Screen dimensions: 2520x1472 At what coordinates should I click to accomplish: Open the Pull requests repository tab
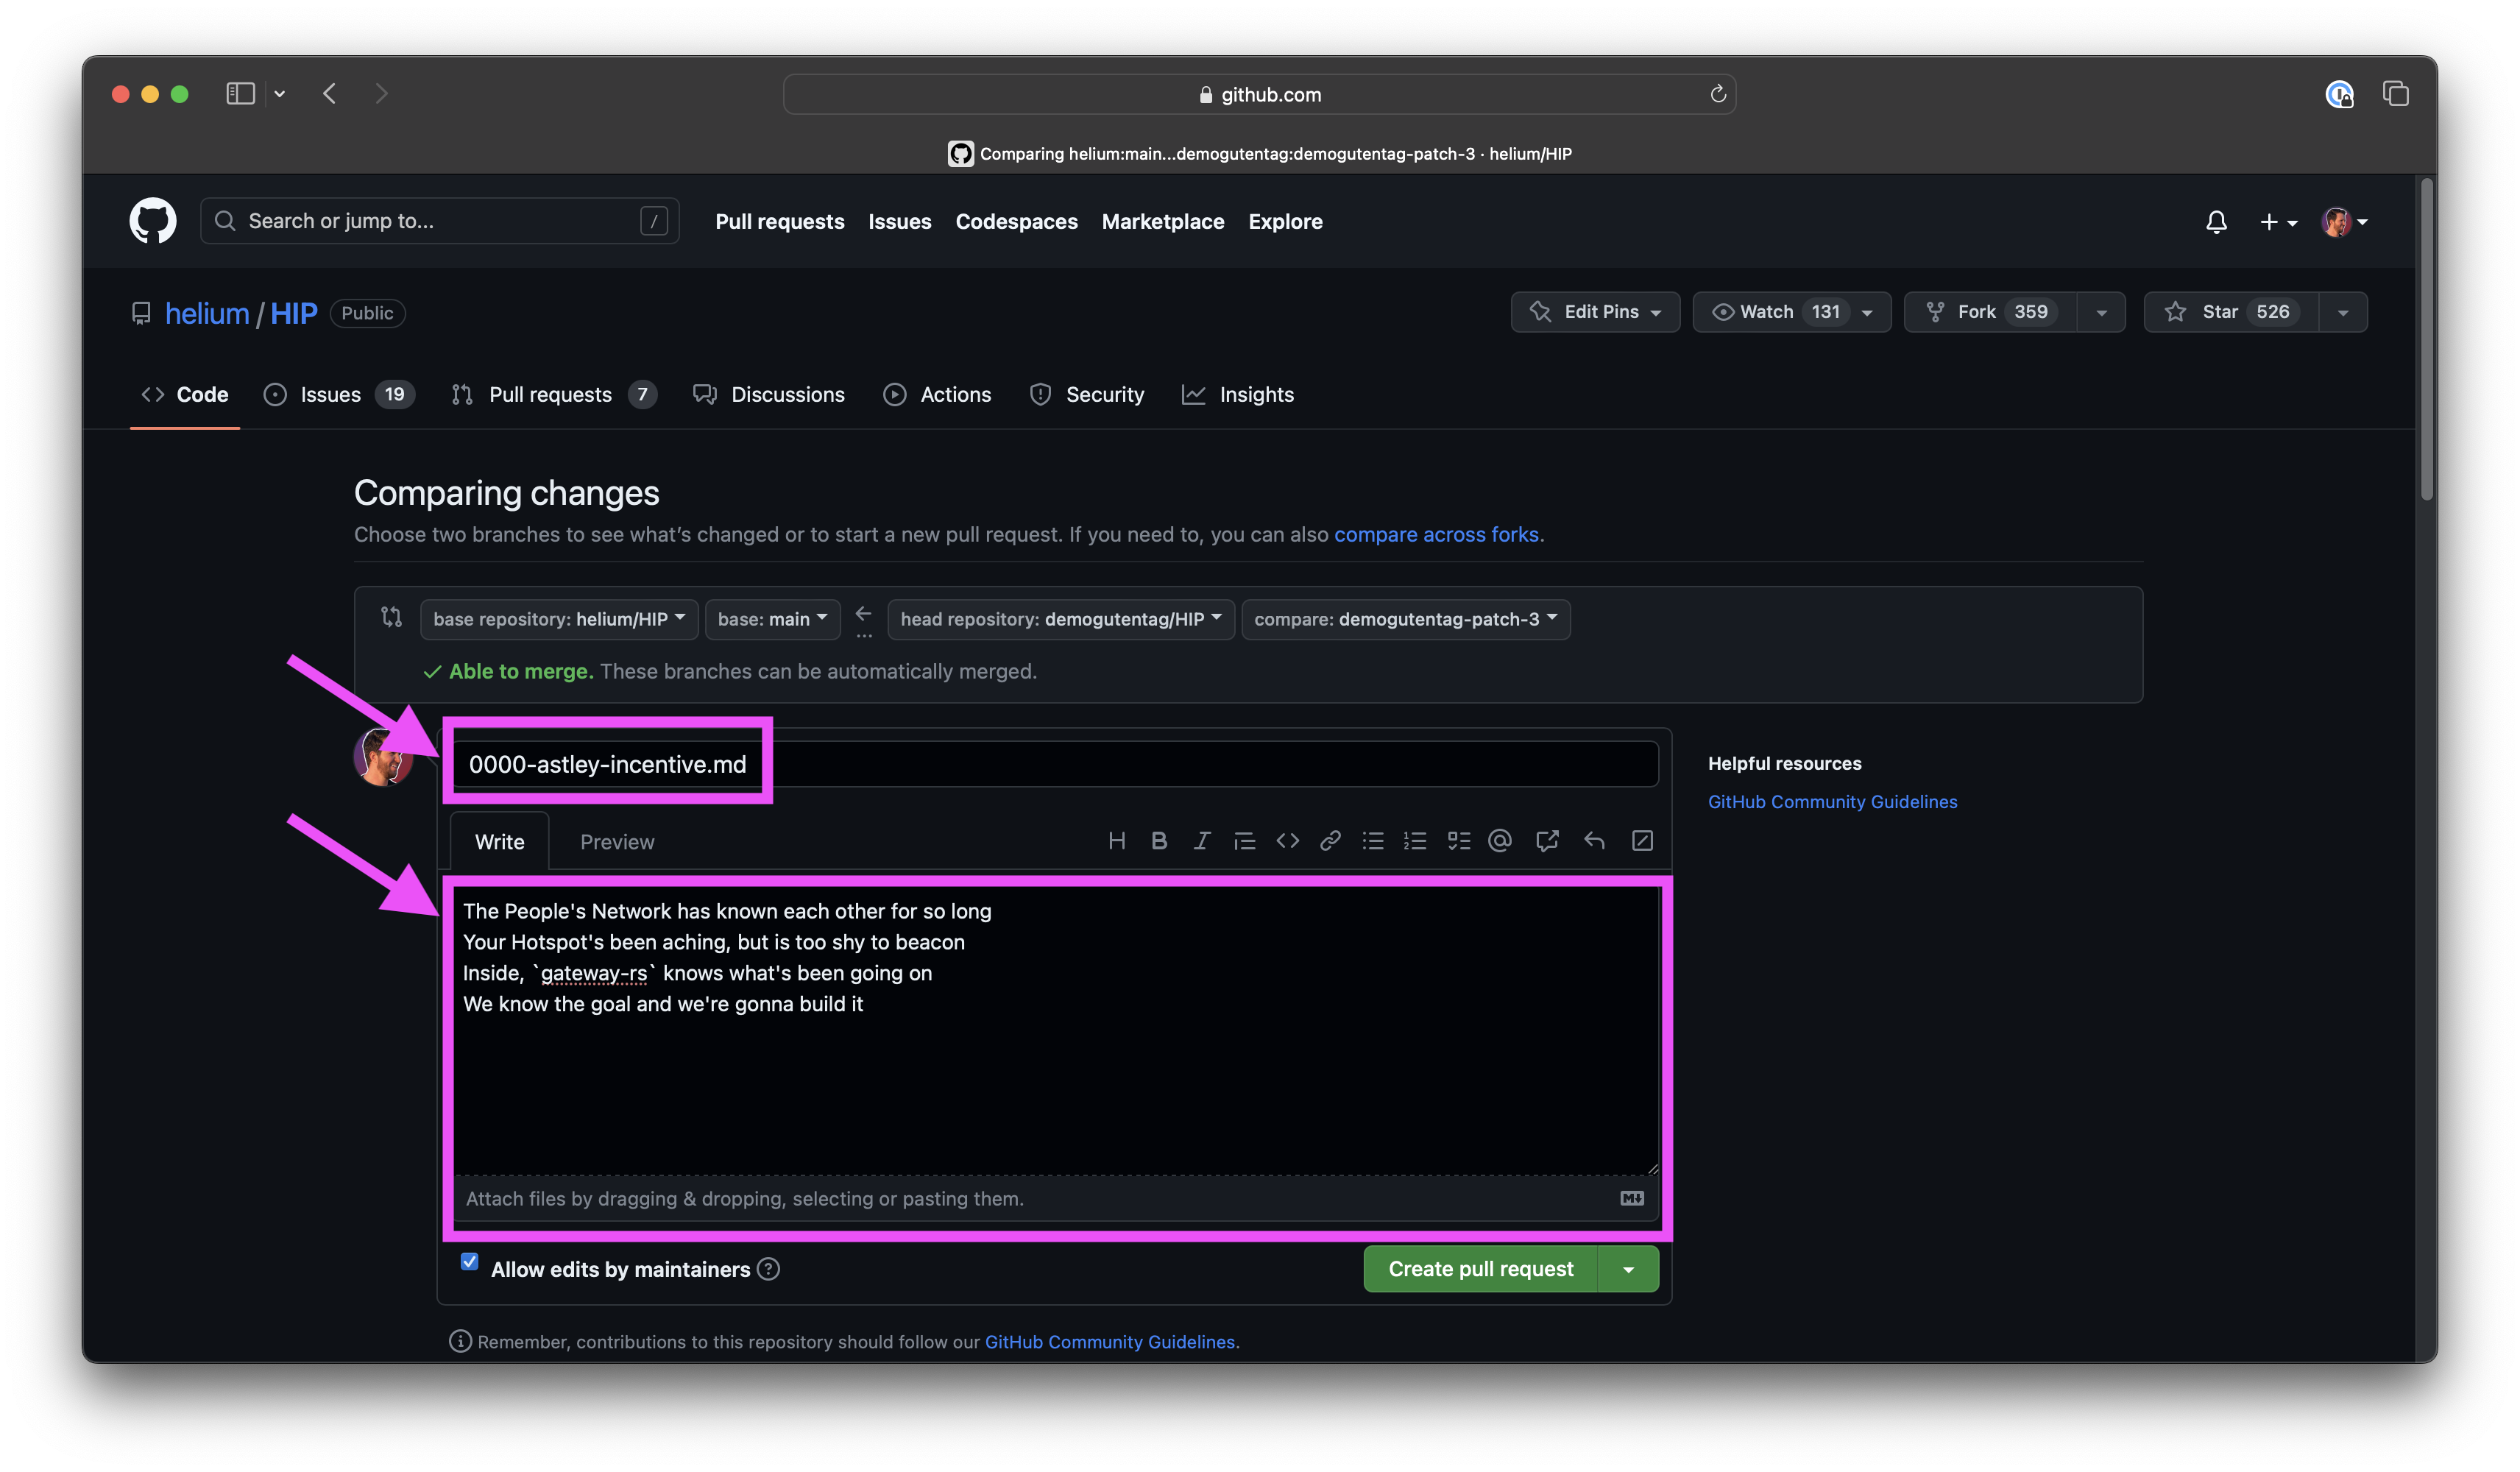550,395
